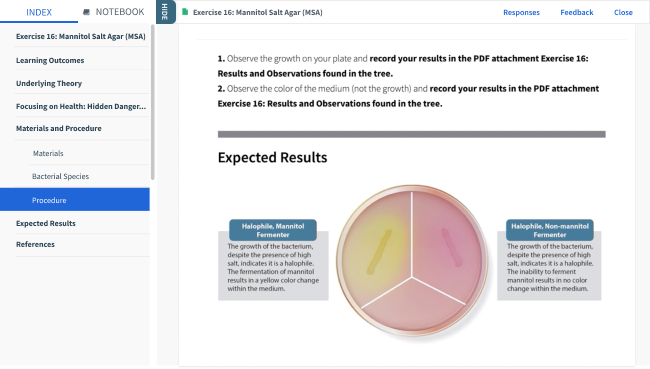Click the header title Exercise 16: Mannitol Salt Agar (MSA)
Screen dimensions: 650x369
(x=257, y=12)
